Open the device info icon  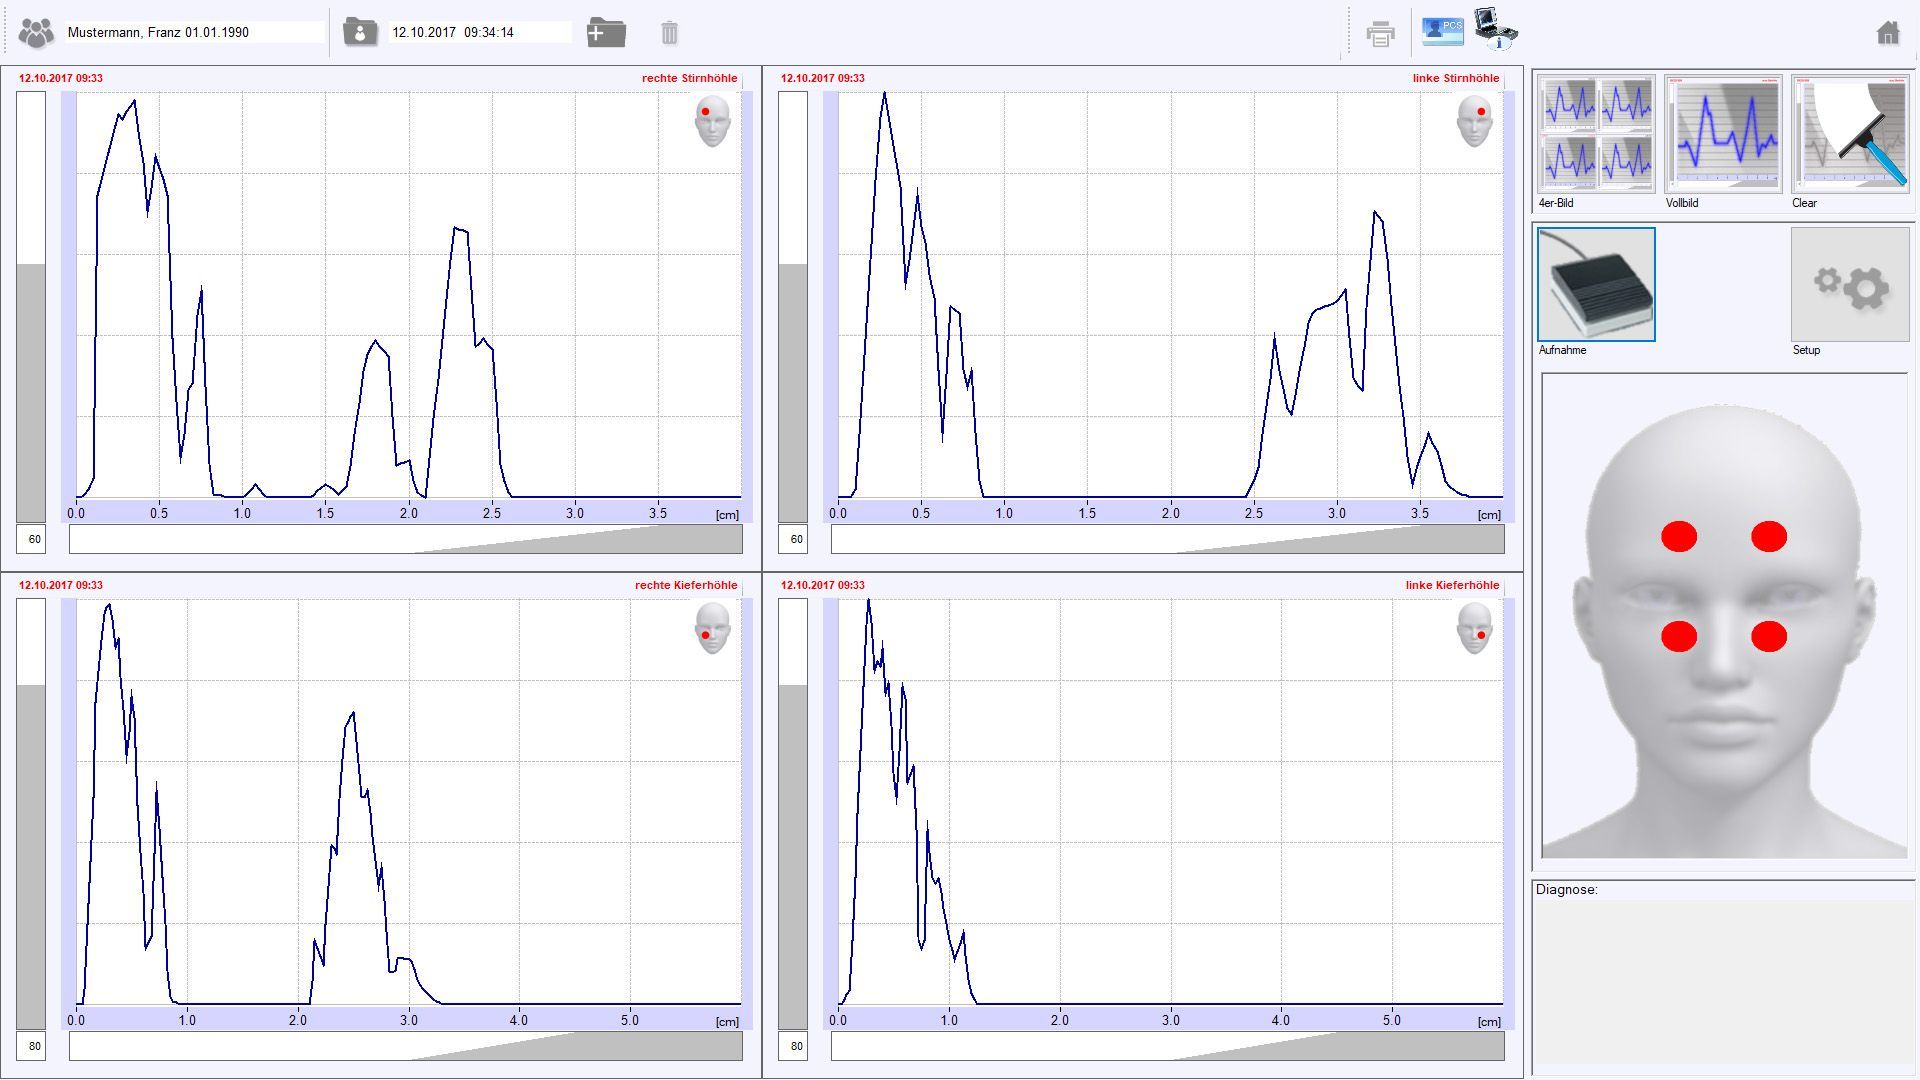coord(1496,29)
